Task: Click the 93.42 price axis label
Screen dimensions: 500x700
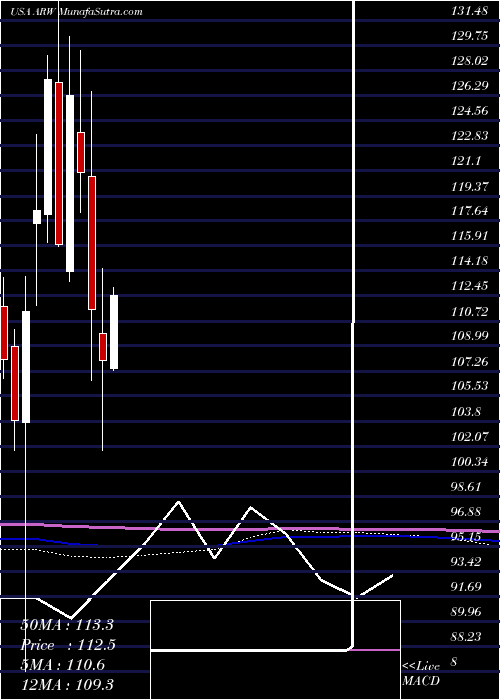Action: pyautogui.click(x=467, y=560)
